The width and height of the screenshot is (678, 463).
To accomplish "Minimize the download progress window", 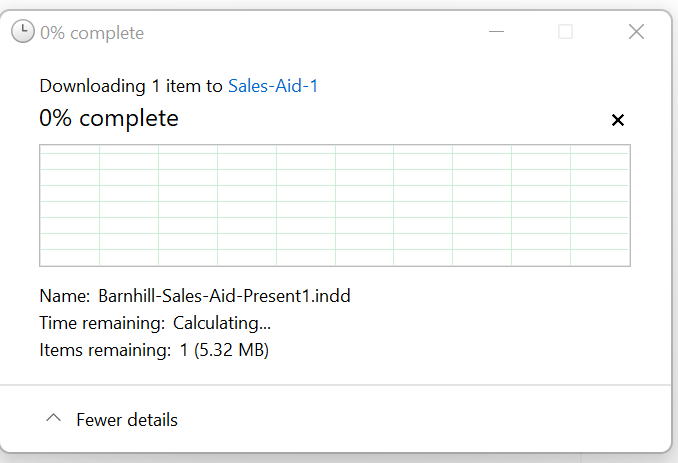I will [496, 32].
